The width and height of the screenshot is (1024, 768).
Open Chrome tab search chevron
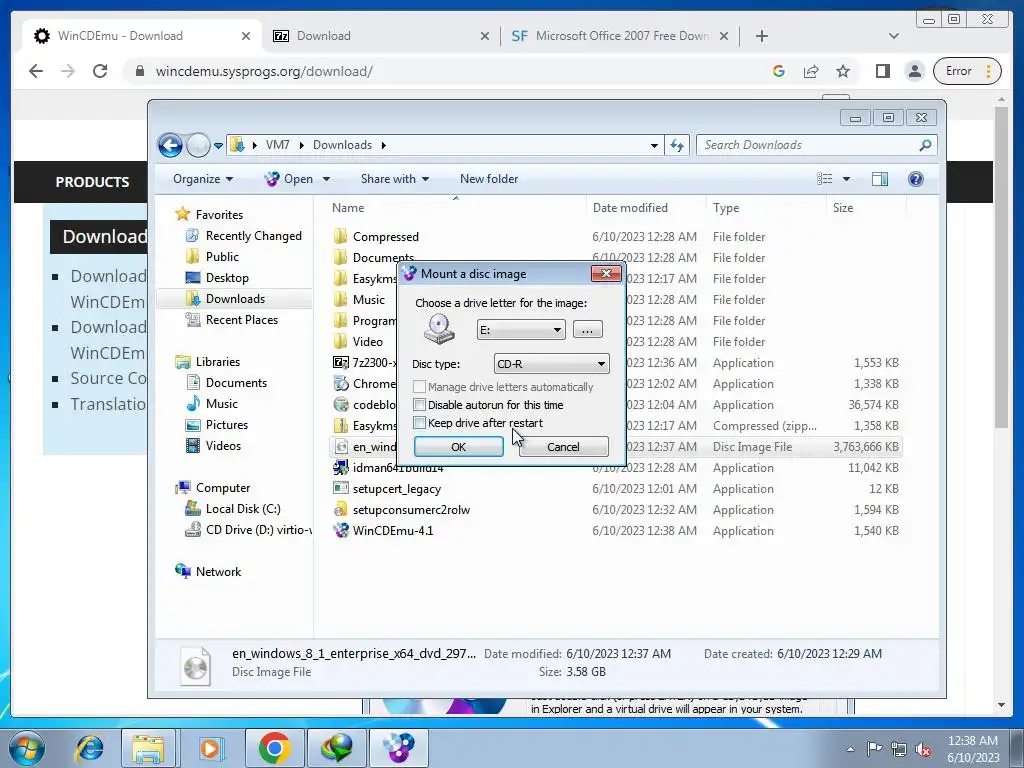pos(893,36)
